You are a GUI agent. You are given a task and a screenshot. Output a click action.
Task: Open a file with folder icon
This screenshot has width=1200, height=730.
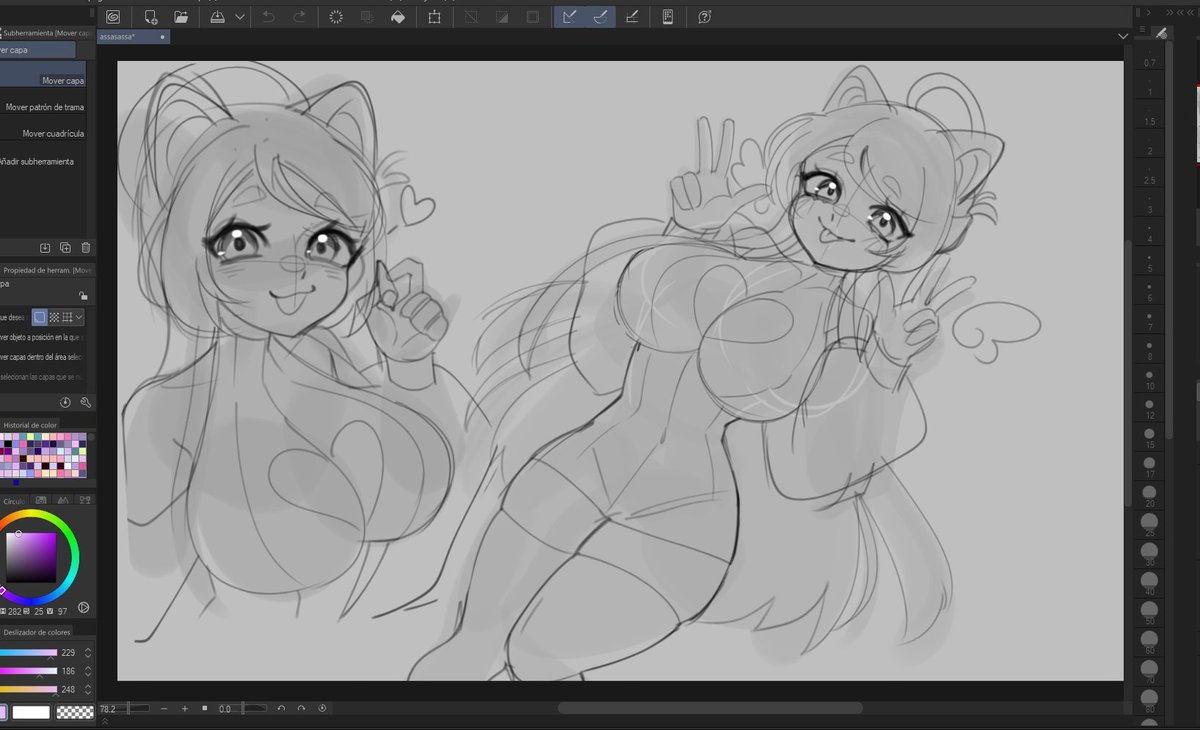(x=181, y=17)
